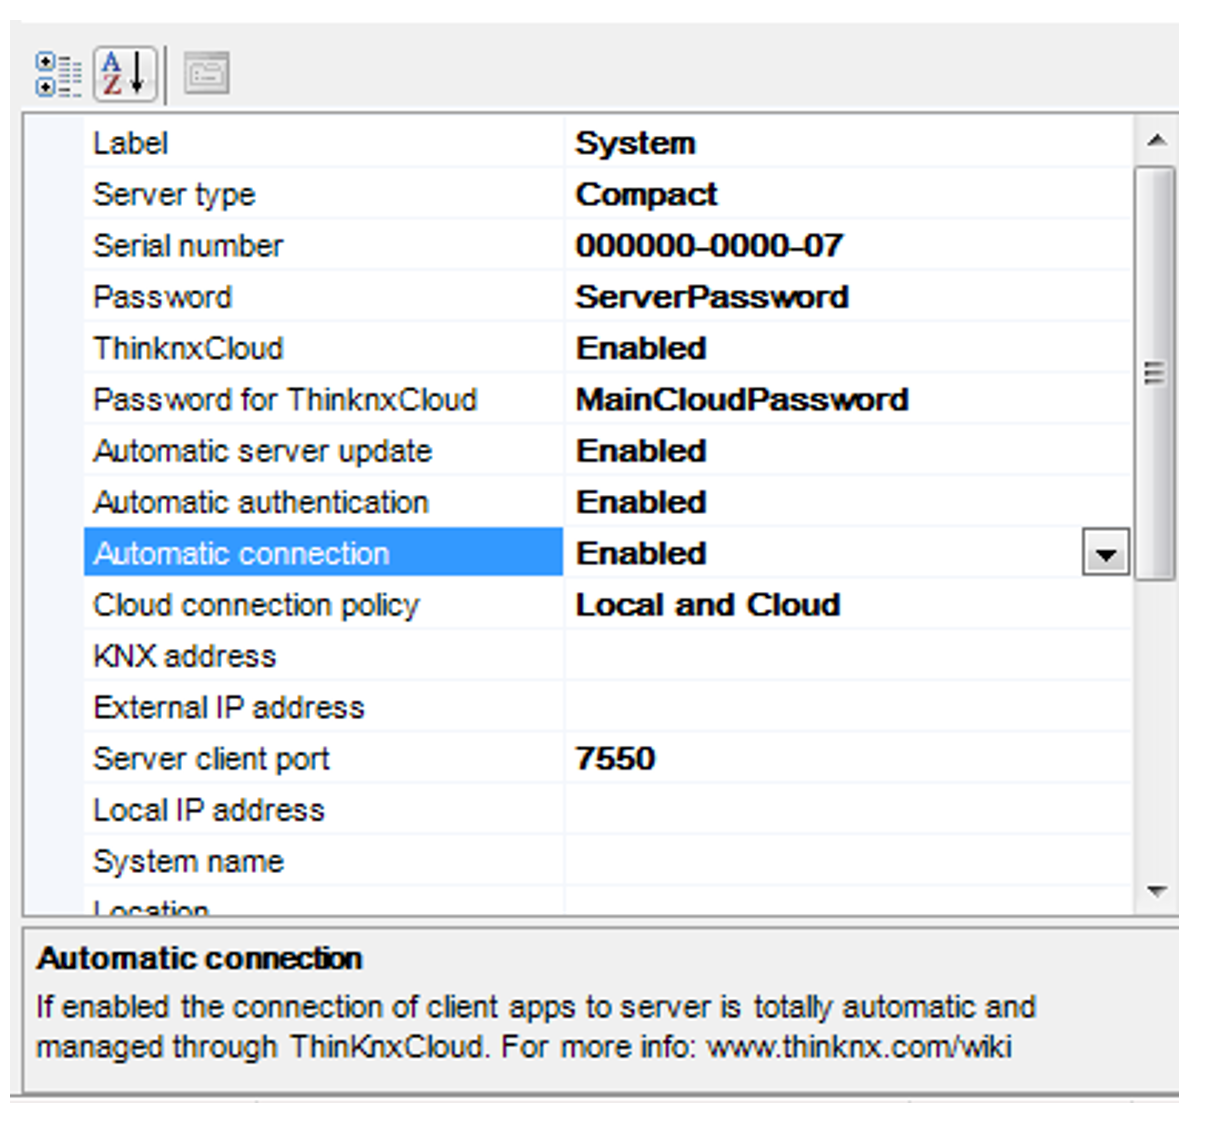
Task: Edit the Server client port 7550
Action: [x=615, y=758]
